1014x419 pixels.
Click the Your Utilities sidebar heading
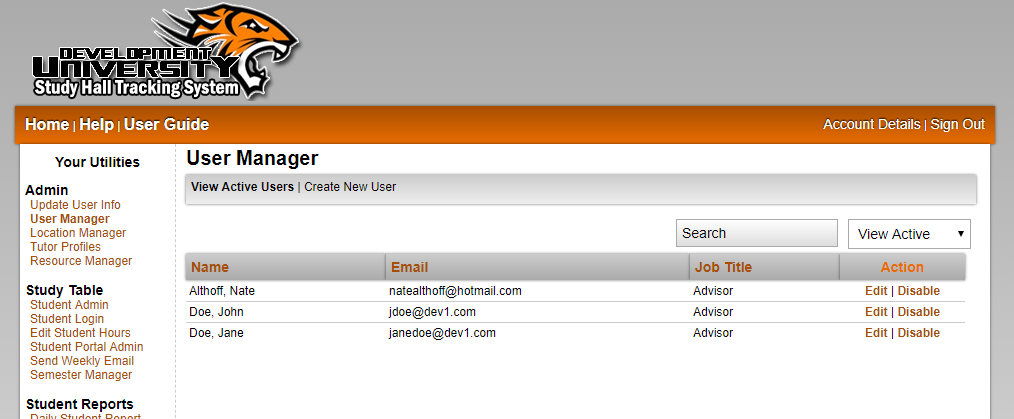pyautogui.click(x=97, y=162)
